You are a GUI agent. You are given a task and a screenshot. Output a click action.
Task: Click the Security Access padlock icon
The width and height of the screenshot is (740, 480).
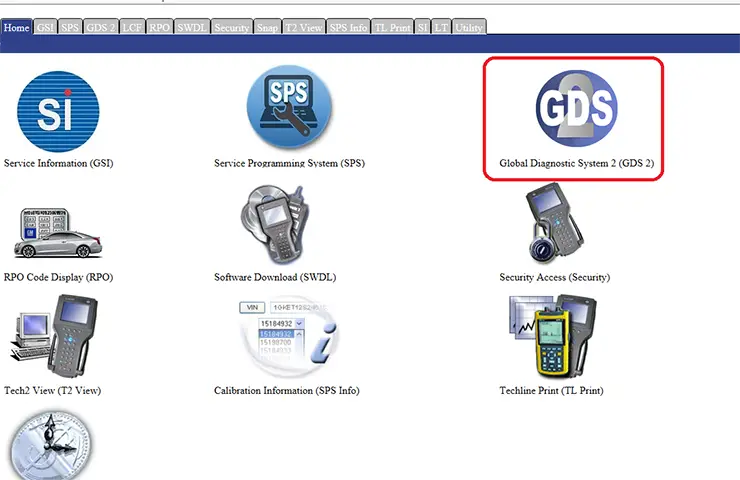tap(555, 223)
